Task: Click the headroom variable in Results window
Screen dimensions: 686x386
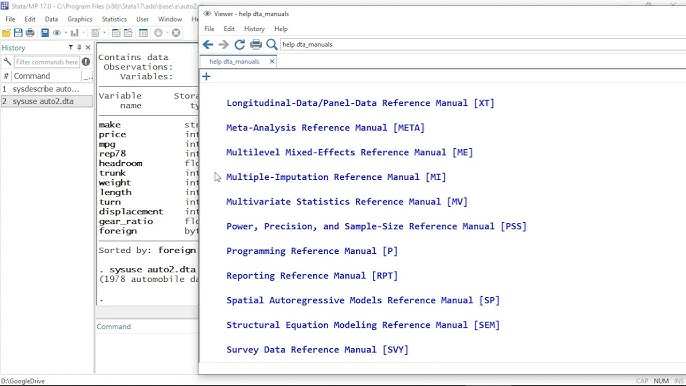Action: coord(120,163)
